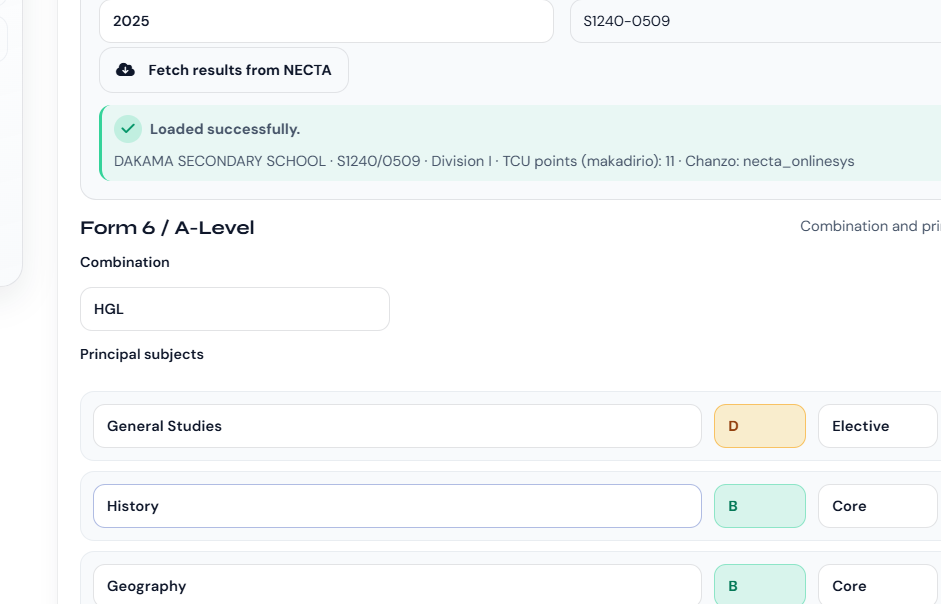
Task: Click the 'Principal subjects' label
Action: [x=142, y=354]
